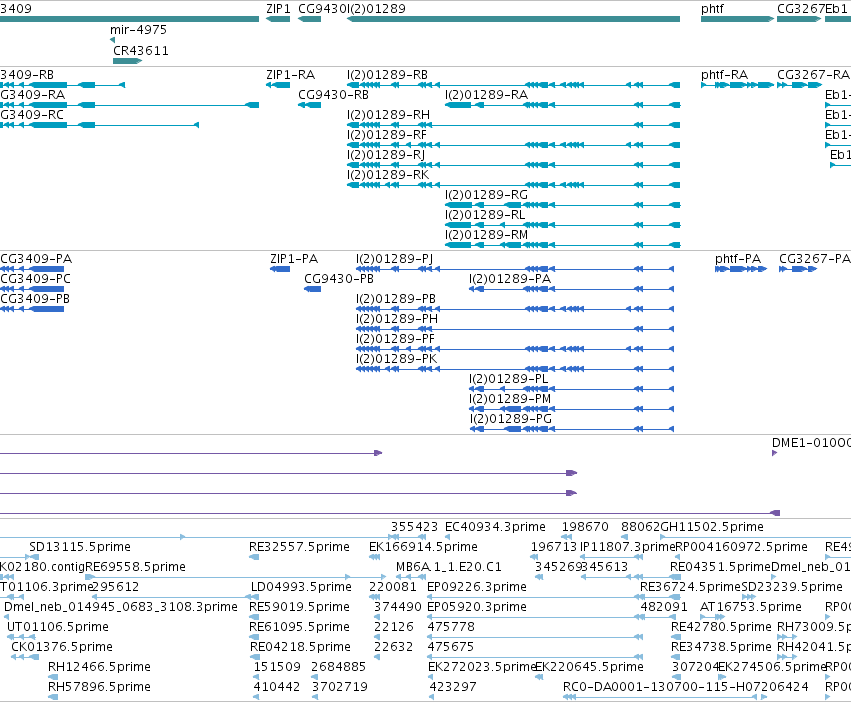Select the mir-4975 gene label

tap(138, 30)
